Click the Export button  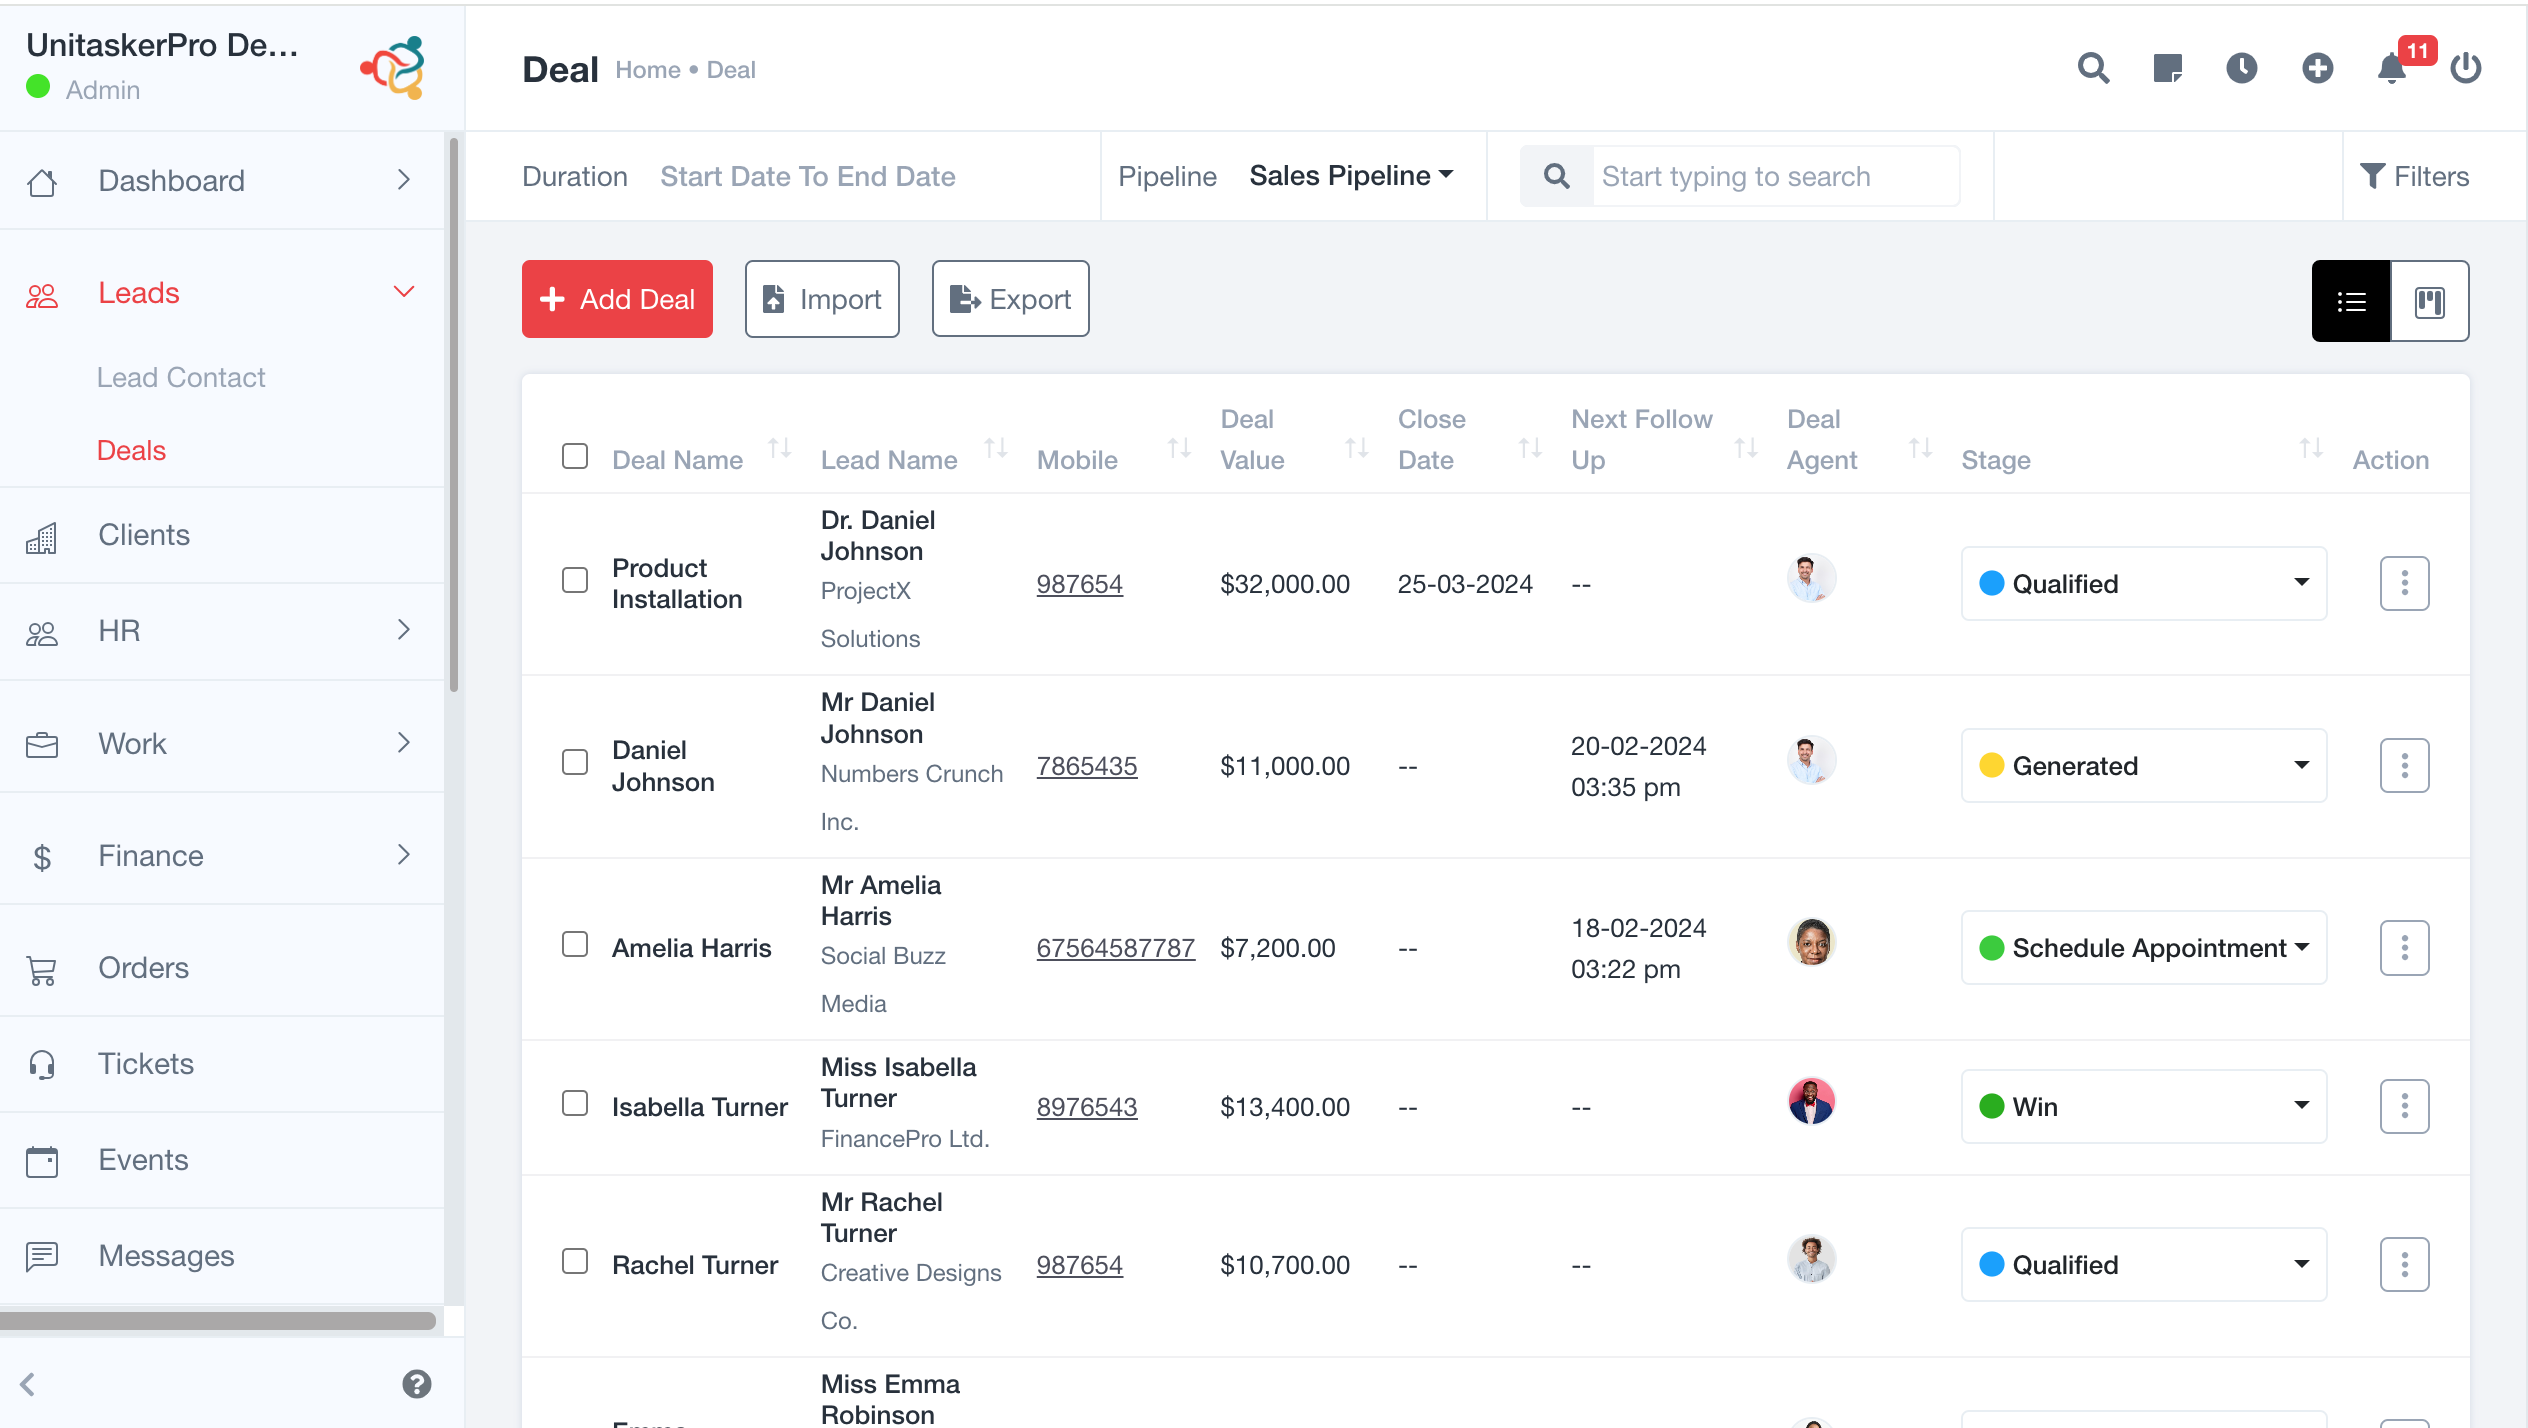click(1010, 299)
